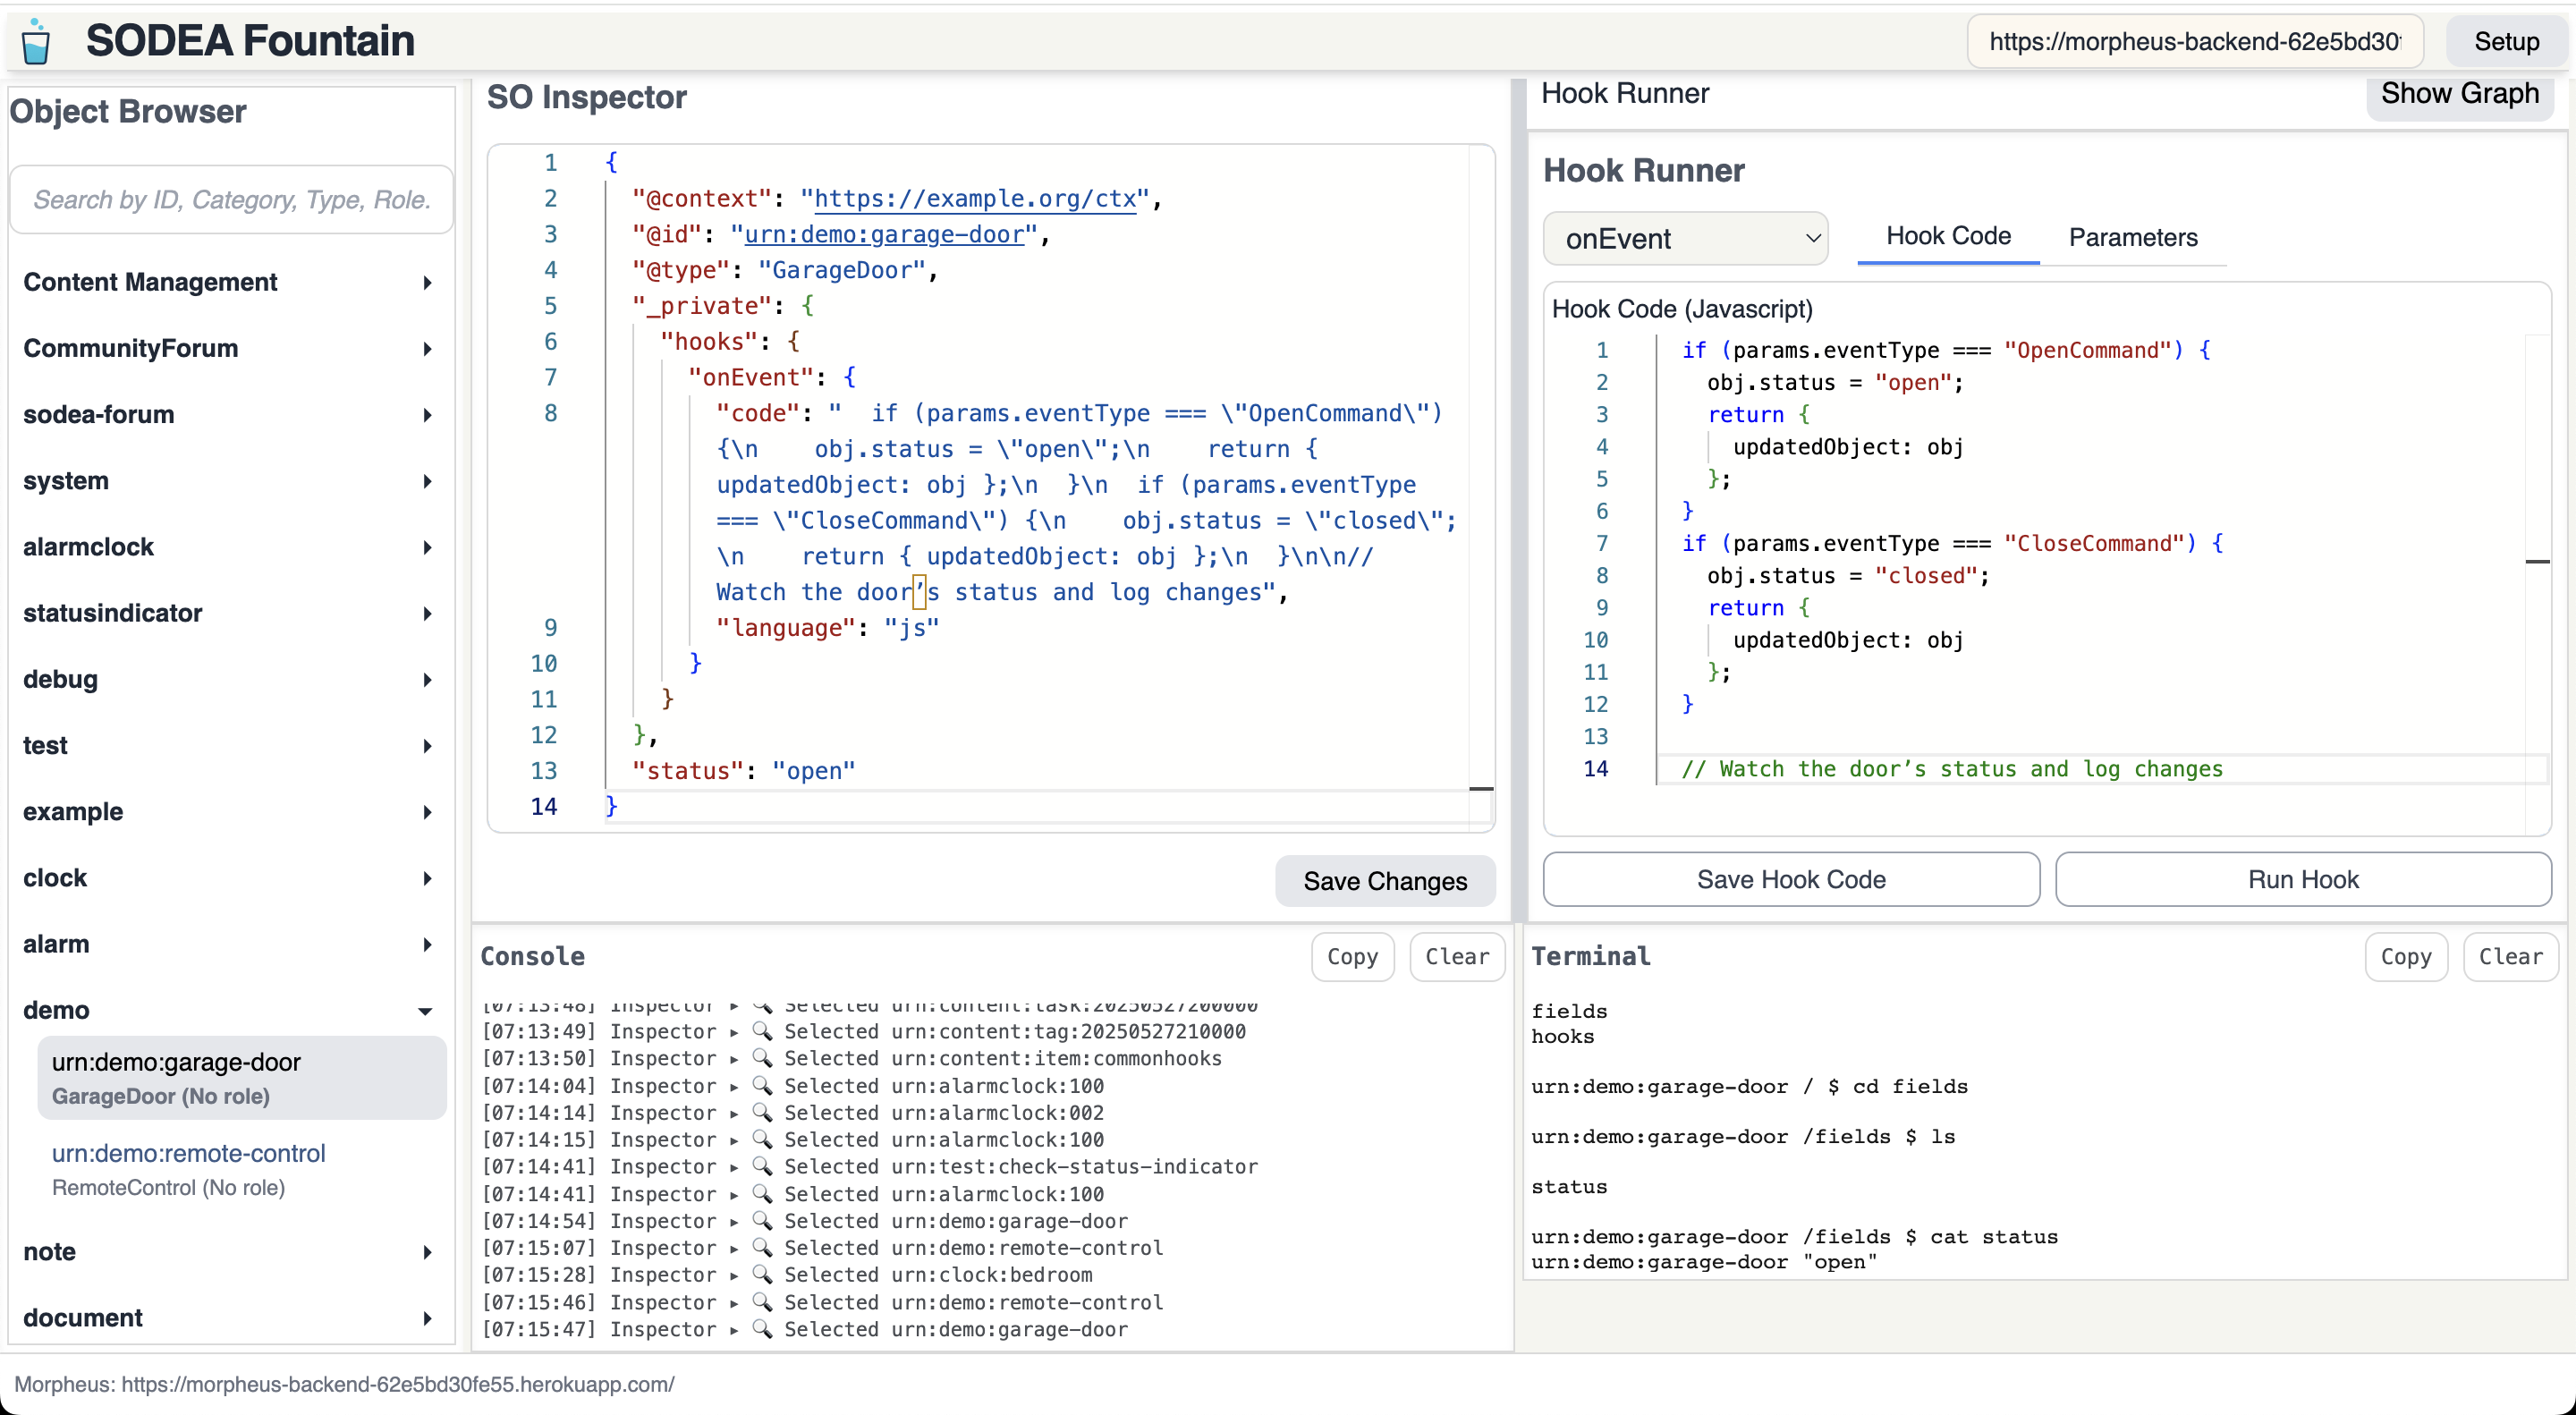This screenshot has width=2576, height=1415.
Task: Click the "status": "open" line in inspector
Action: point(743,771)
